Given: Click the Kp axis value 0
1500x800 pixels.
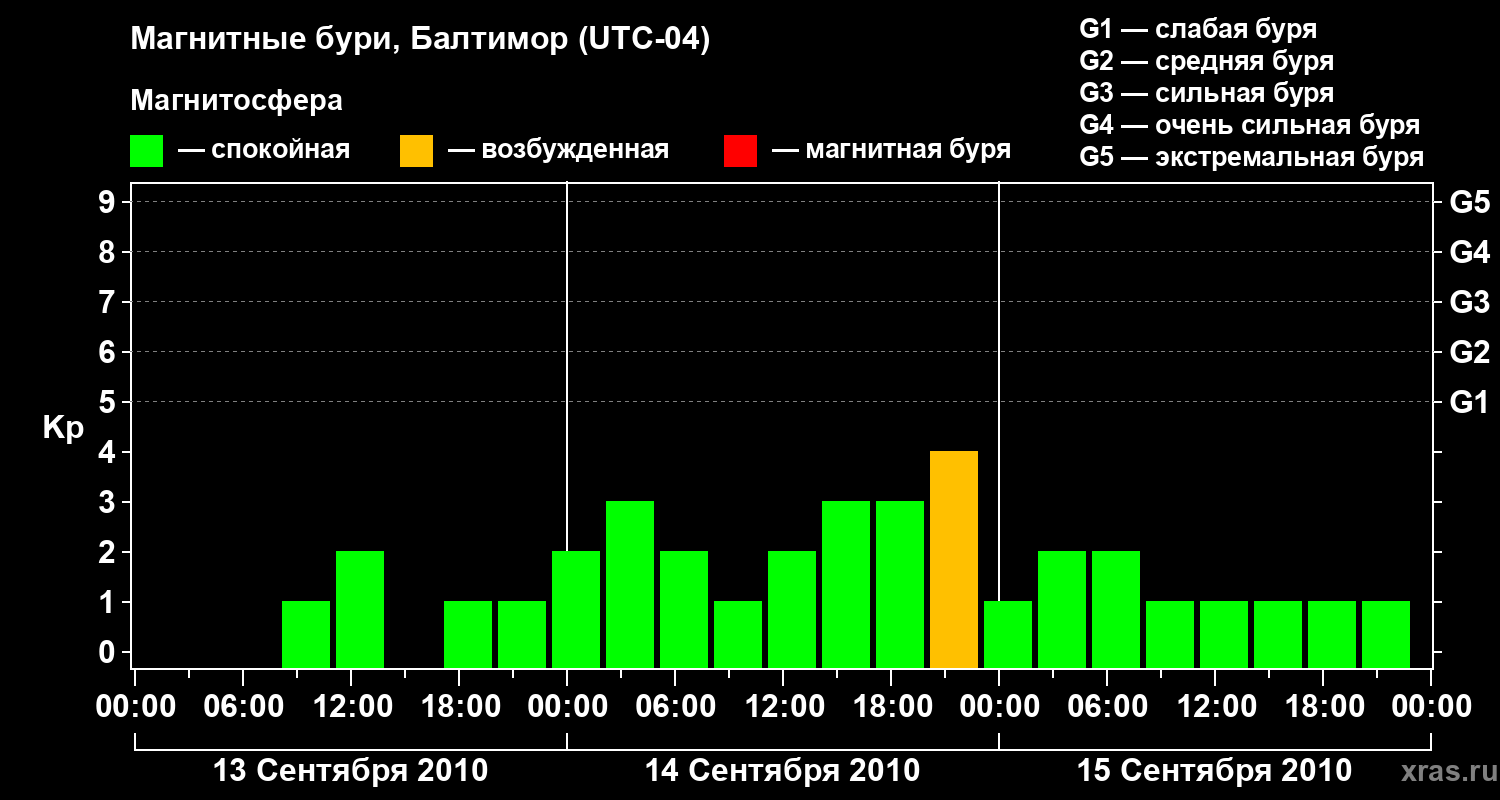Looking at the screenshot, I should 109,653.
